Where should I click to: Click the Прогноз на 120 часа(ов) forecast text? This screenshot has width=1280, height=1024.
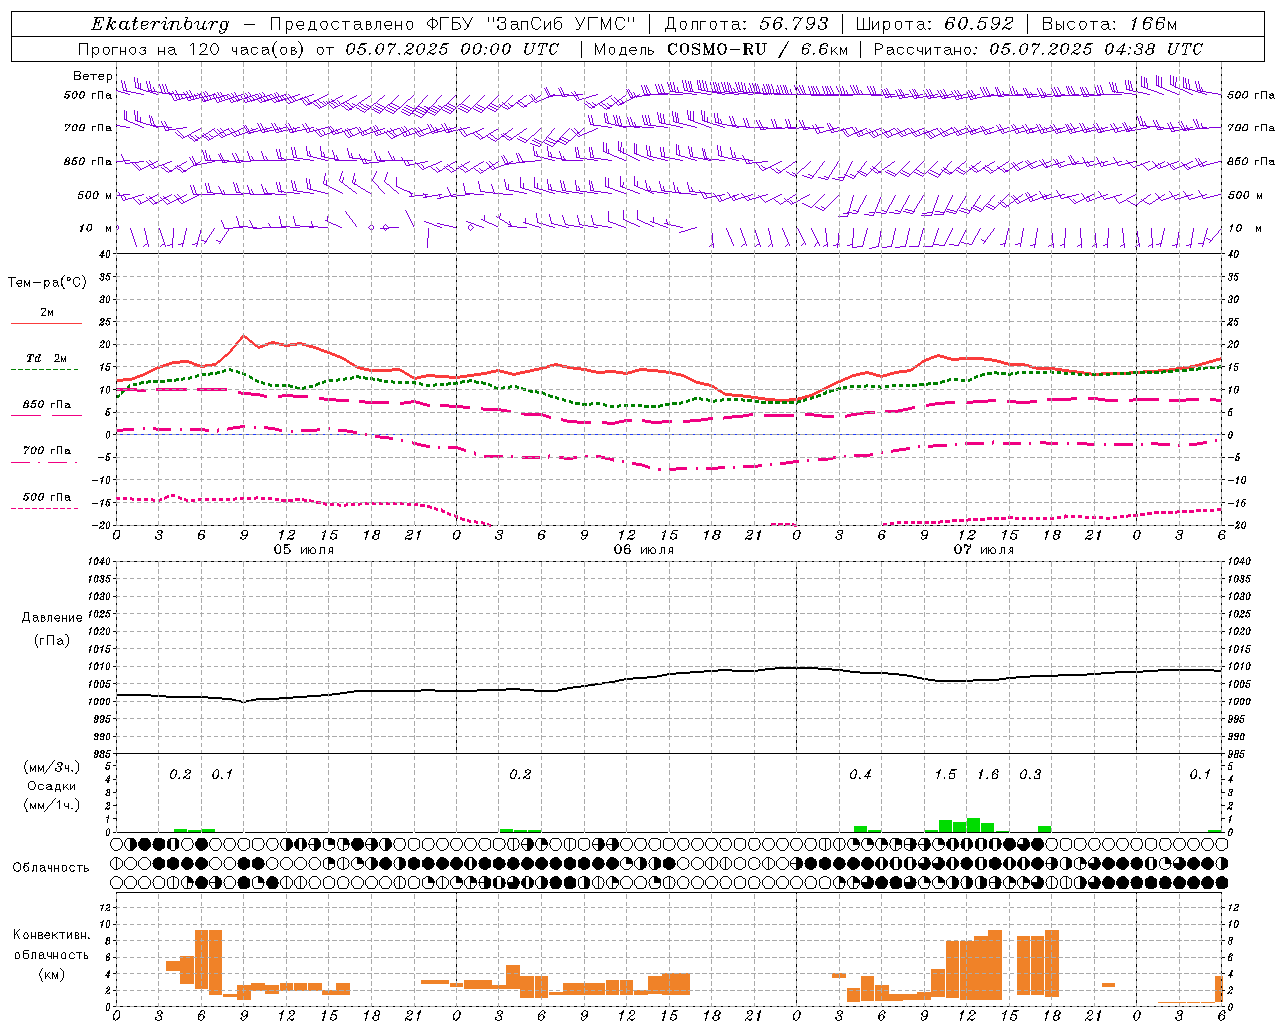point(193,49)
